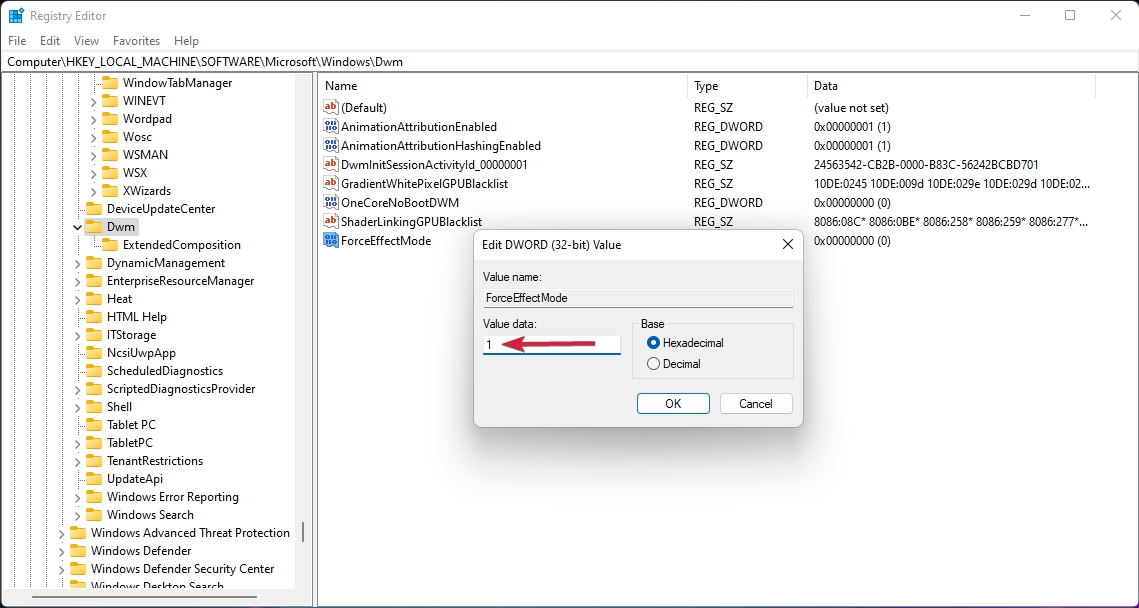Click the ab icon beside ShaderLinkingGPUBlacklist

[331, 221]
